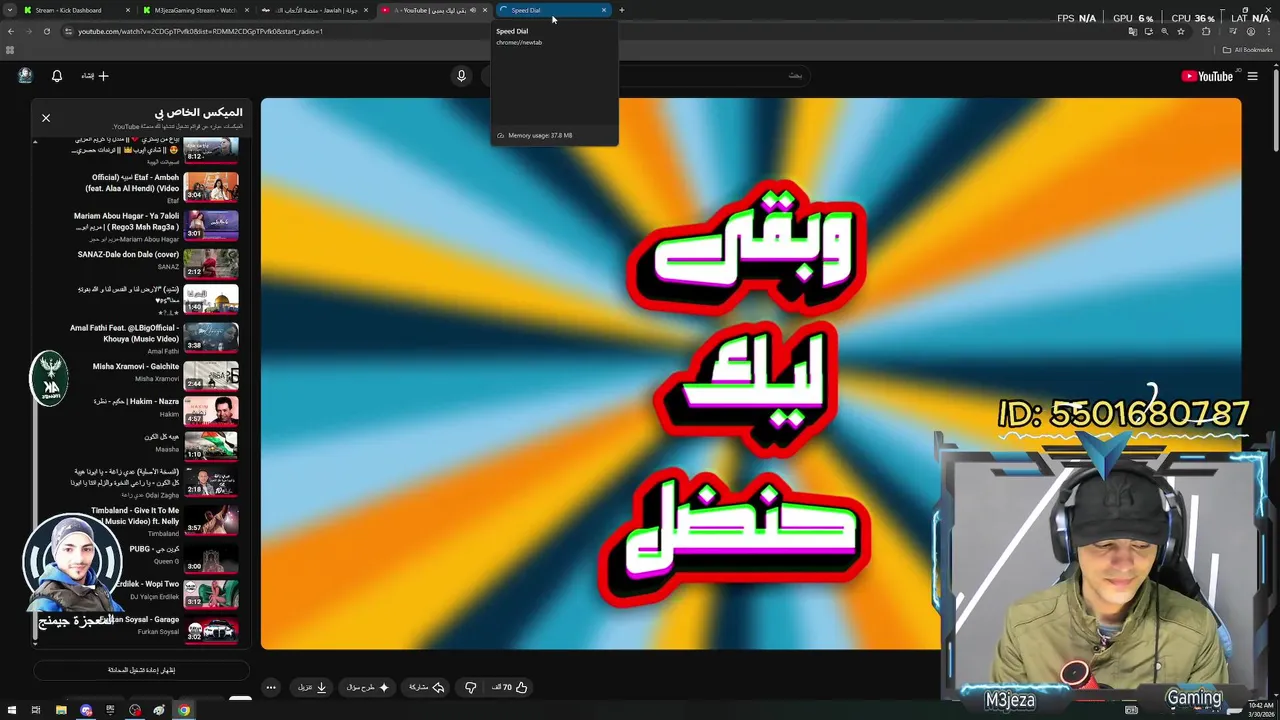This screenshot has width=1280, height=720.
Task: Open Task View on the taskbar
Action: [x=36, y=710]
